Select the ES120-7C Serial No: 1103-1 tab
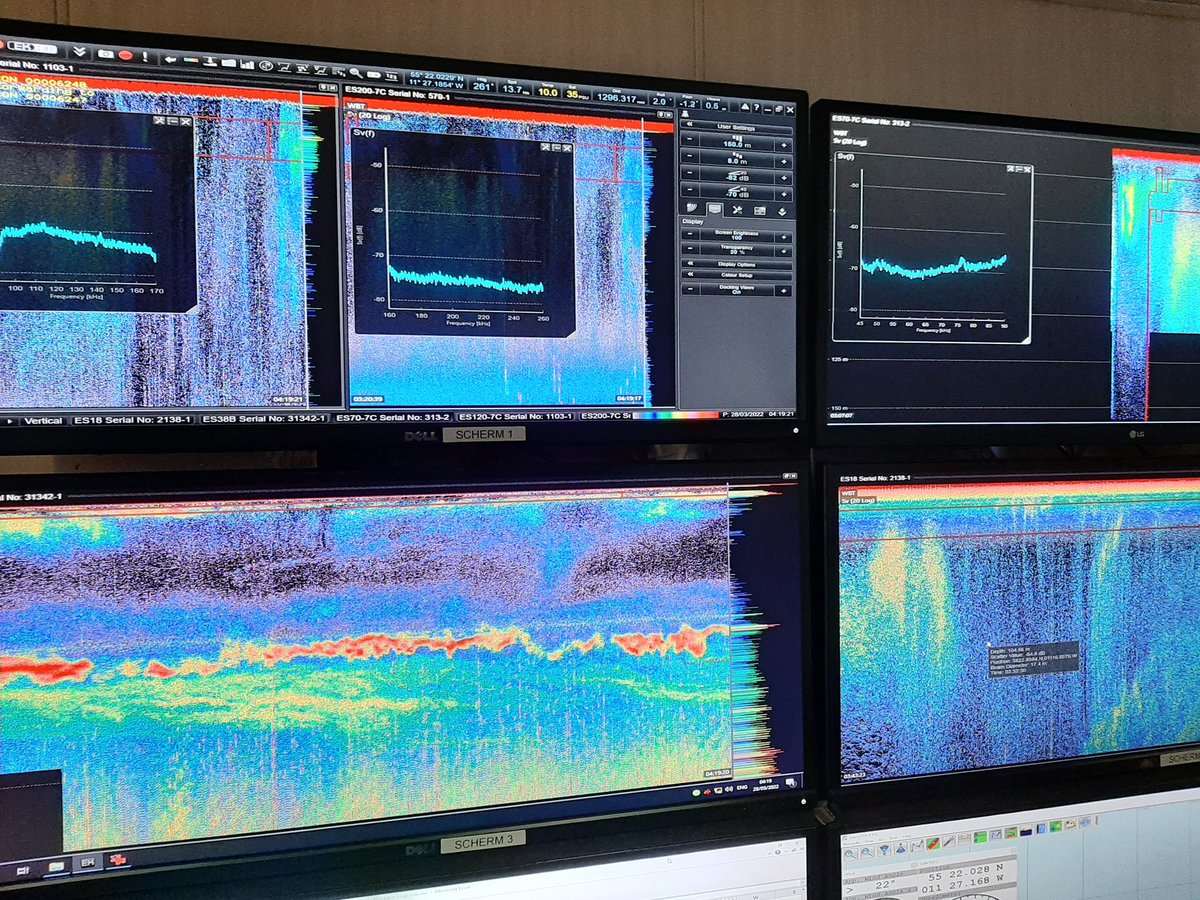The width and height of the screenshot is (1200, 900). [515, 416]
